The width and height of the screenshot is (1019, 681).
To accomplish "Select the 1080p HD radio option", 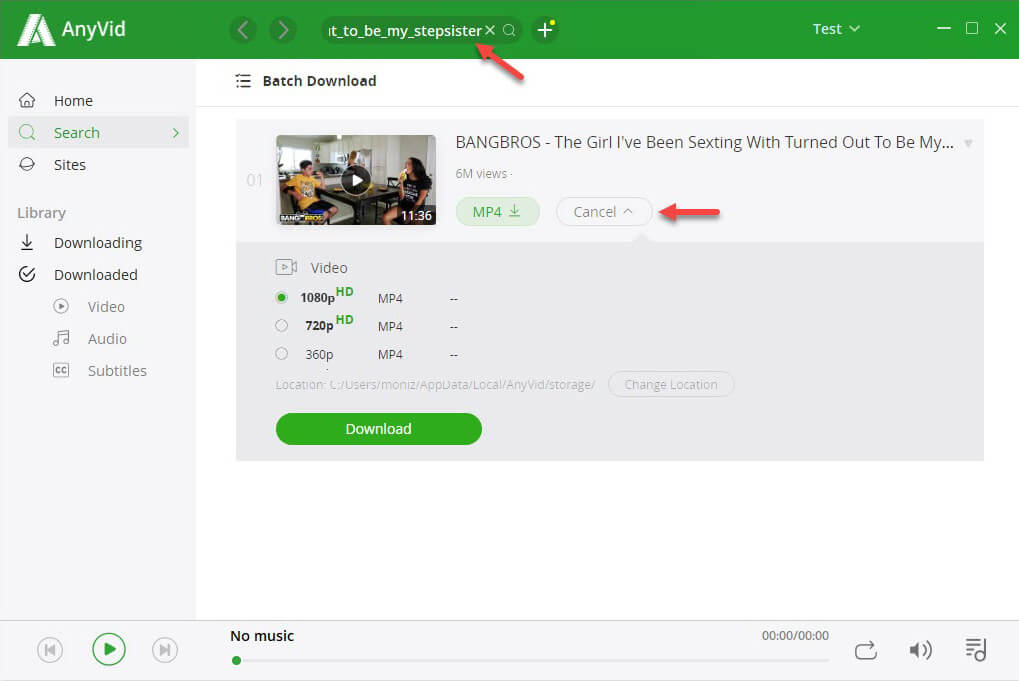I will [281, 298].
